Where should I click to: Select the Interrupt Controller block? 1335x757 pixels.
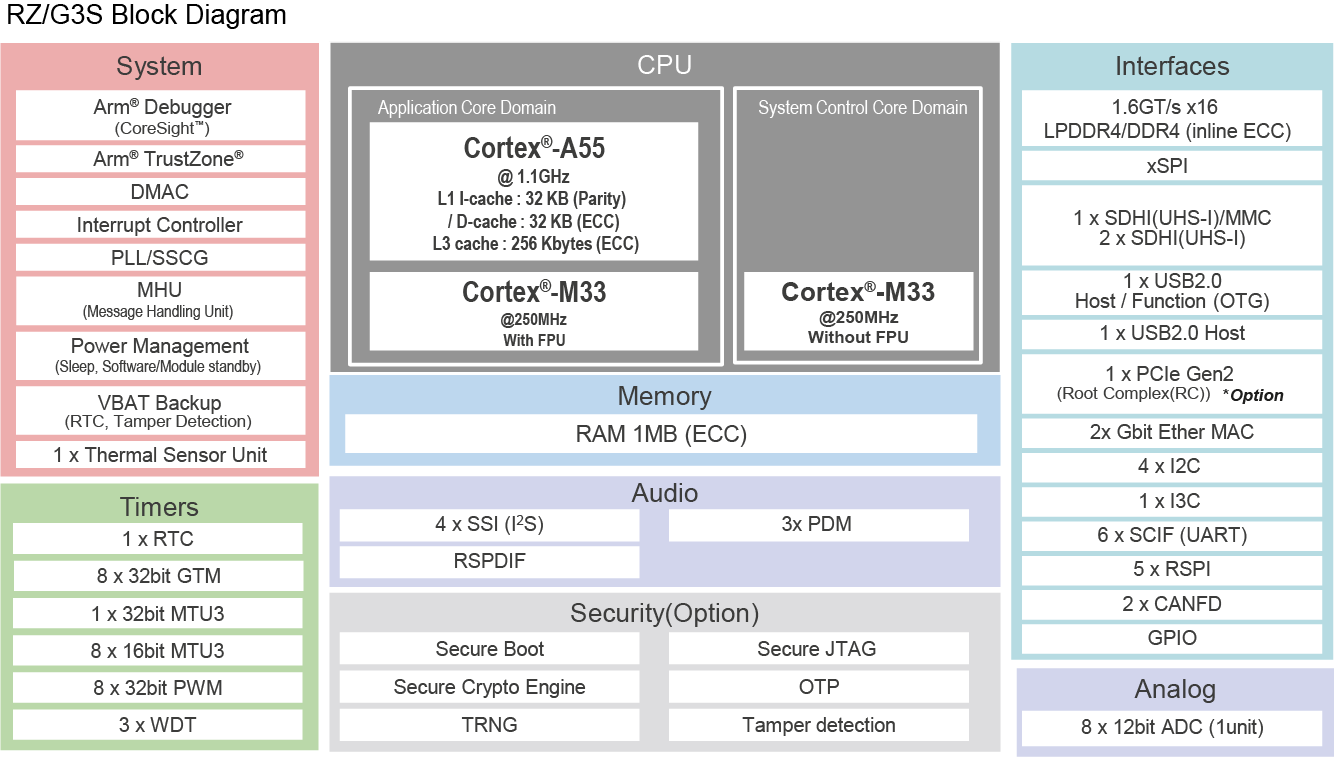(160, 225)
